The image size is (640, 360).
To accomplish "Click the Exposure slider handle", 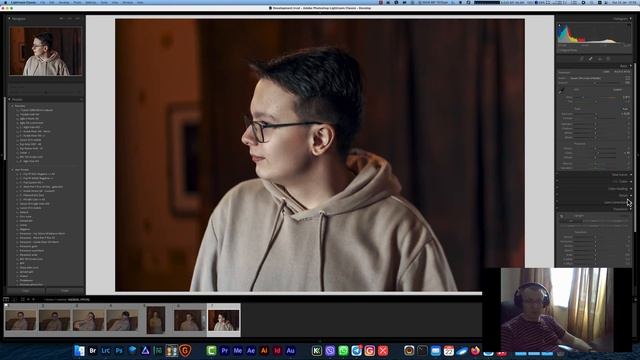I will (596, 114).
